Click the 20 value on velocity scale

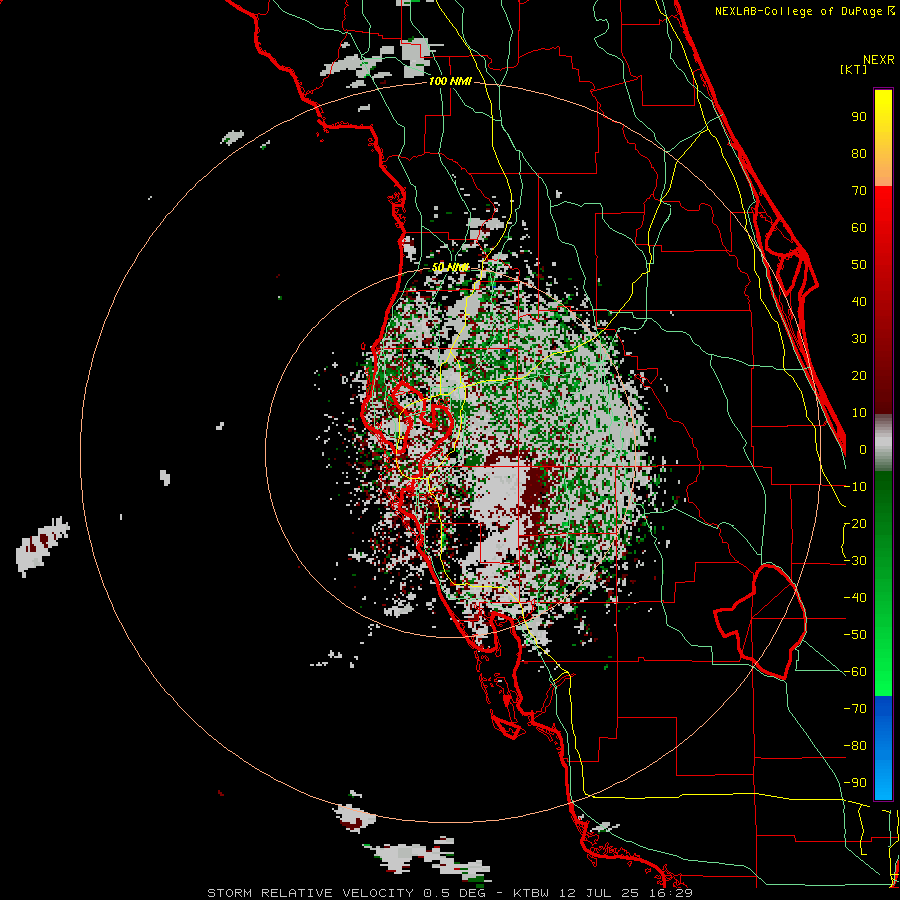(x=859, y=375)
